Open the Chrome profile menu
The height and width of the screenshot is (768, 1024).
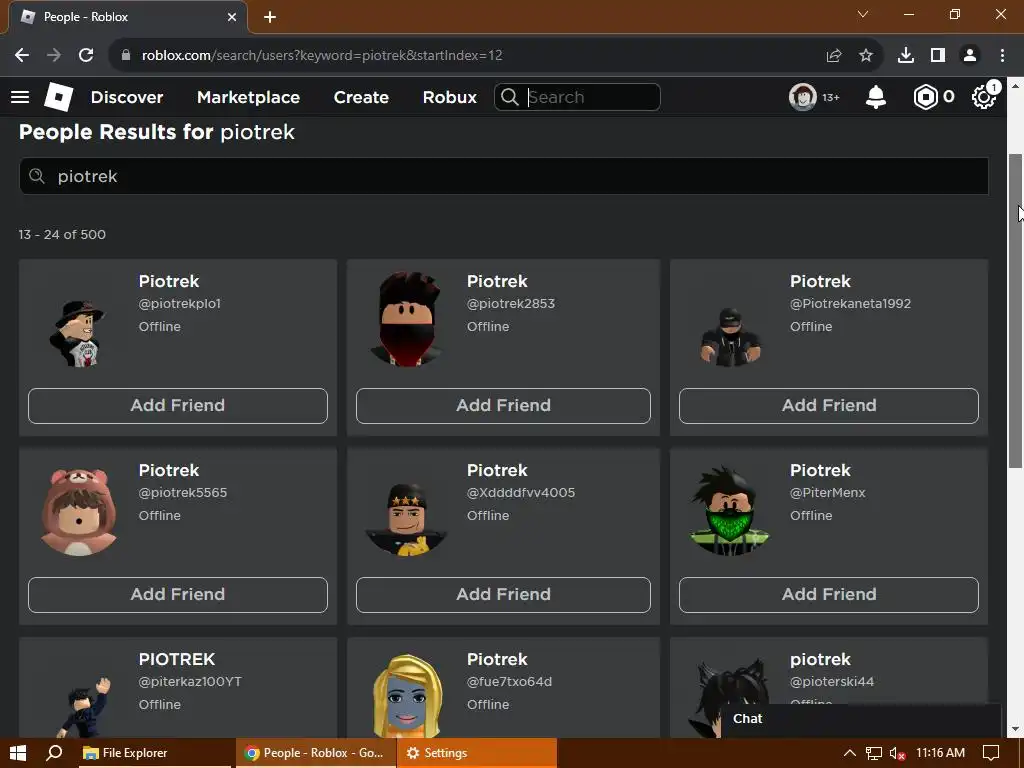(x=970, y=56)
